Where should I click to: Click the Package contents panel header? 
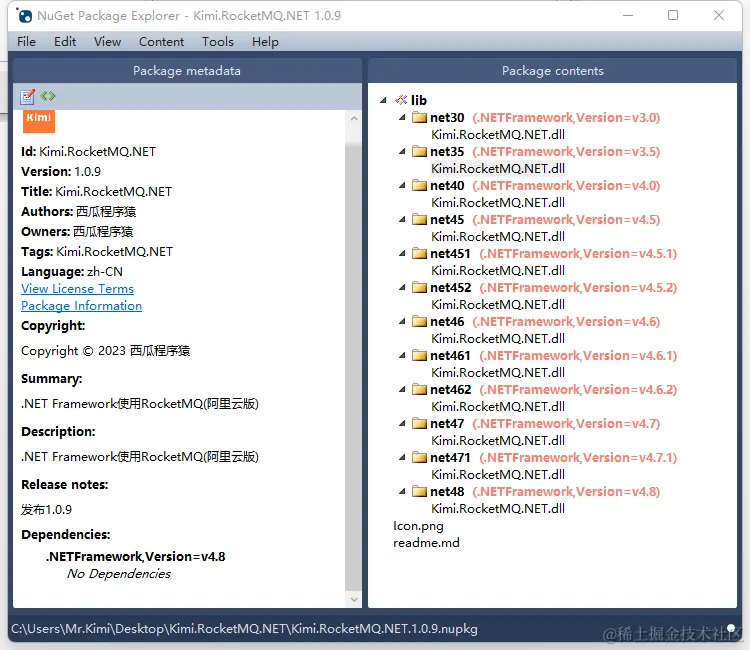pos(552,71)
